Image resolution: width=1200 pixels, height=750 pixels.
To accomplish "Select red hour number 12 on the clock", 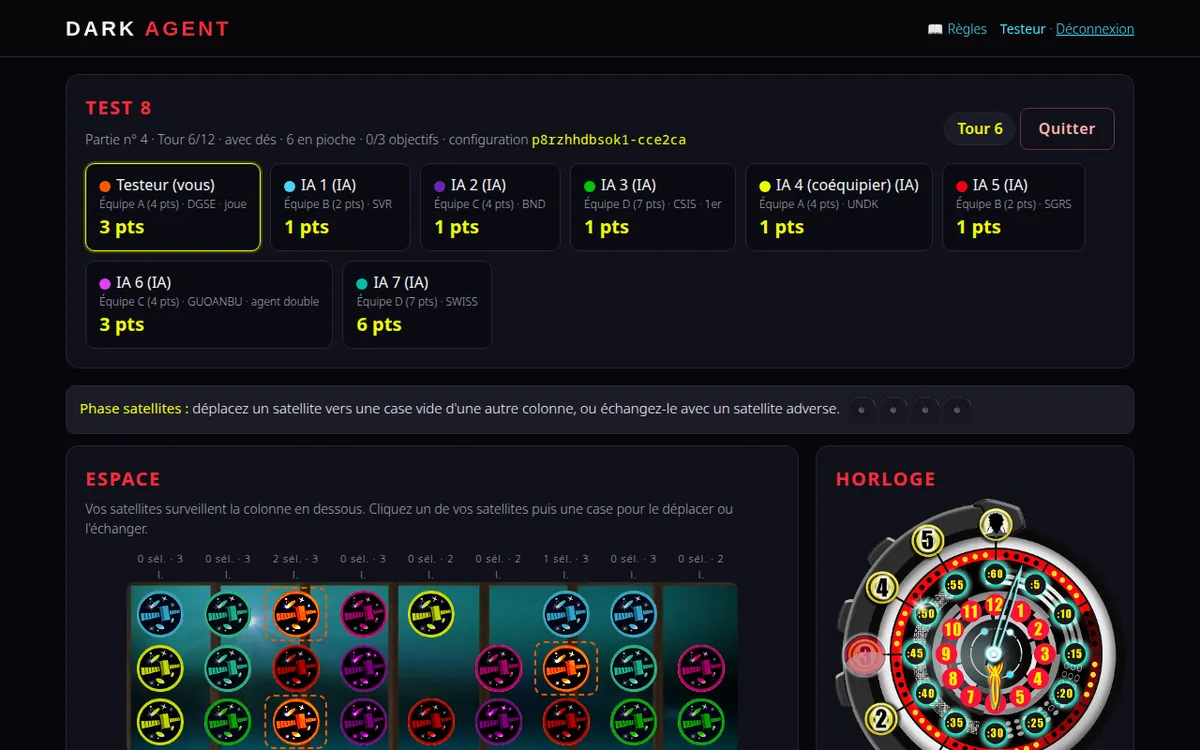I will tap(994, 604).
